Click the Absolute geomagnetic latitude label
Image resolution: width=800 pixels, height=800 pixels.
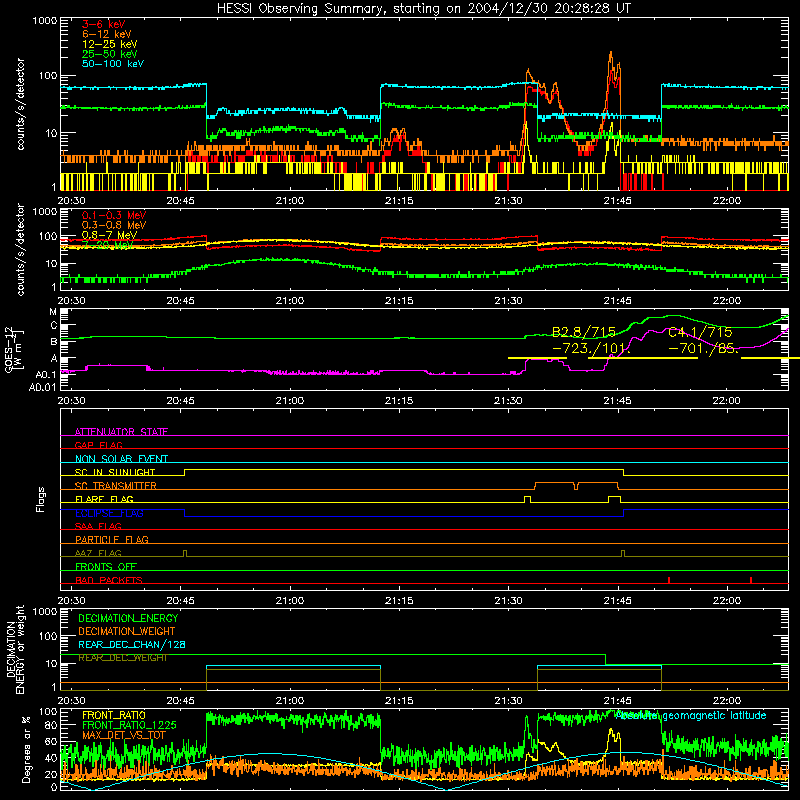point(691,715)
